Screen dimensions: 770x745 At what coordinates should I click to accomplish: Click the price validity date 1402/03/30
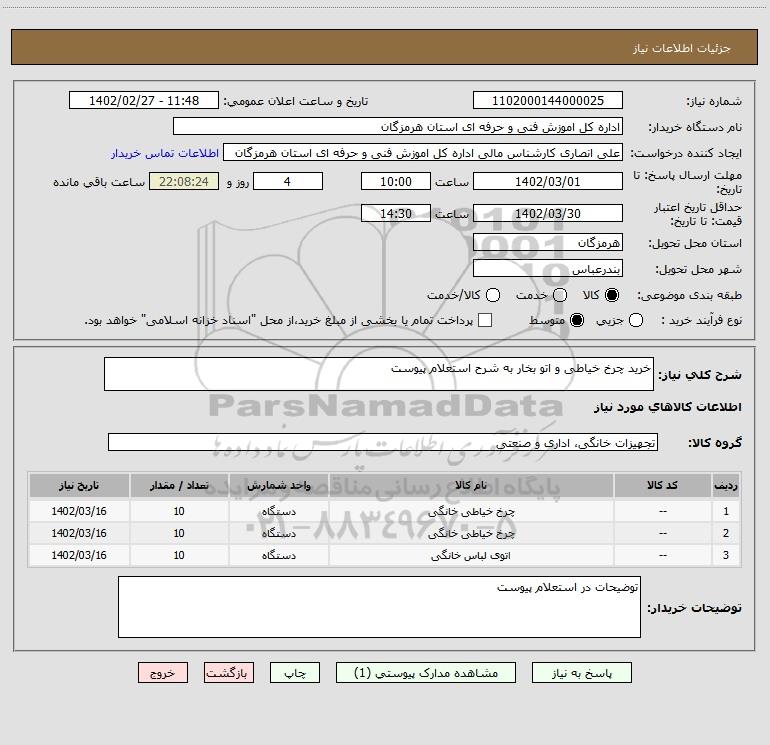pos(548,213)
